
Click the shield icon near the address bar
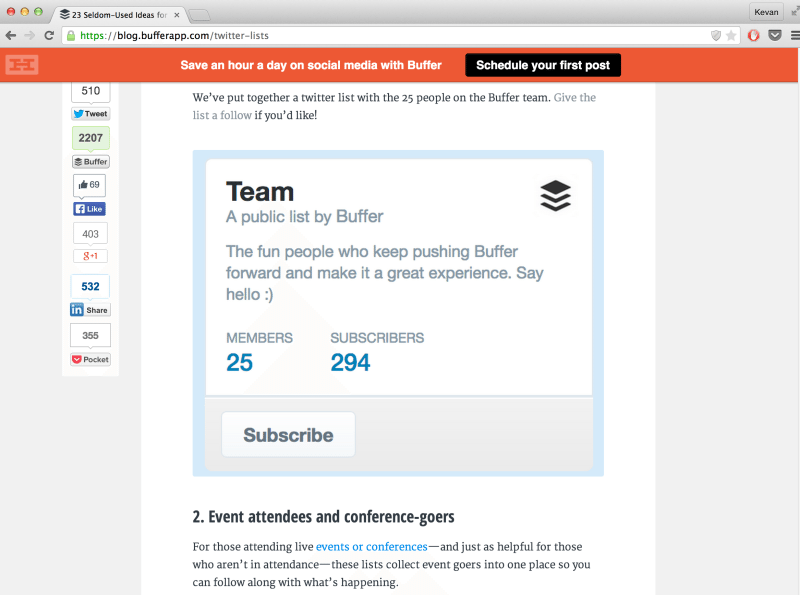714,33
